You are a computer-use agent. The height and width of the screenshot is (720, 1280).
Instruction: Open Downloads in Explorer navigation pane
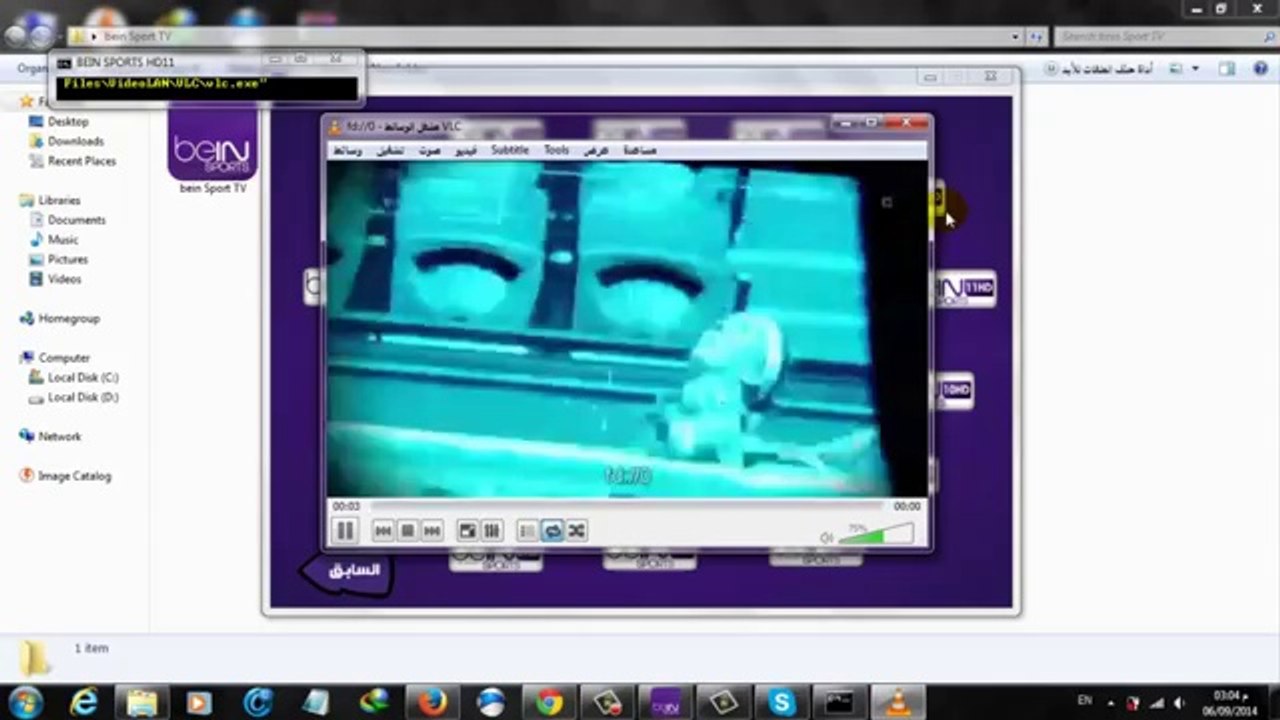point(75,141)
